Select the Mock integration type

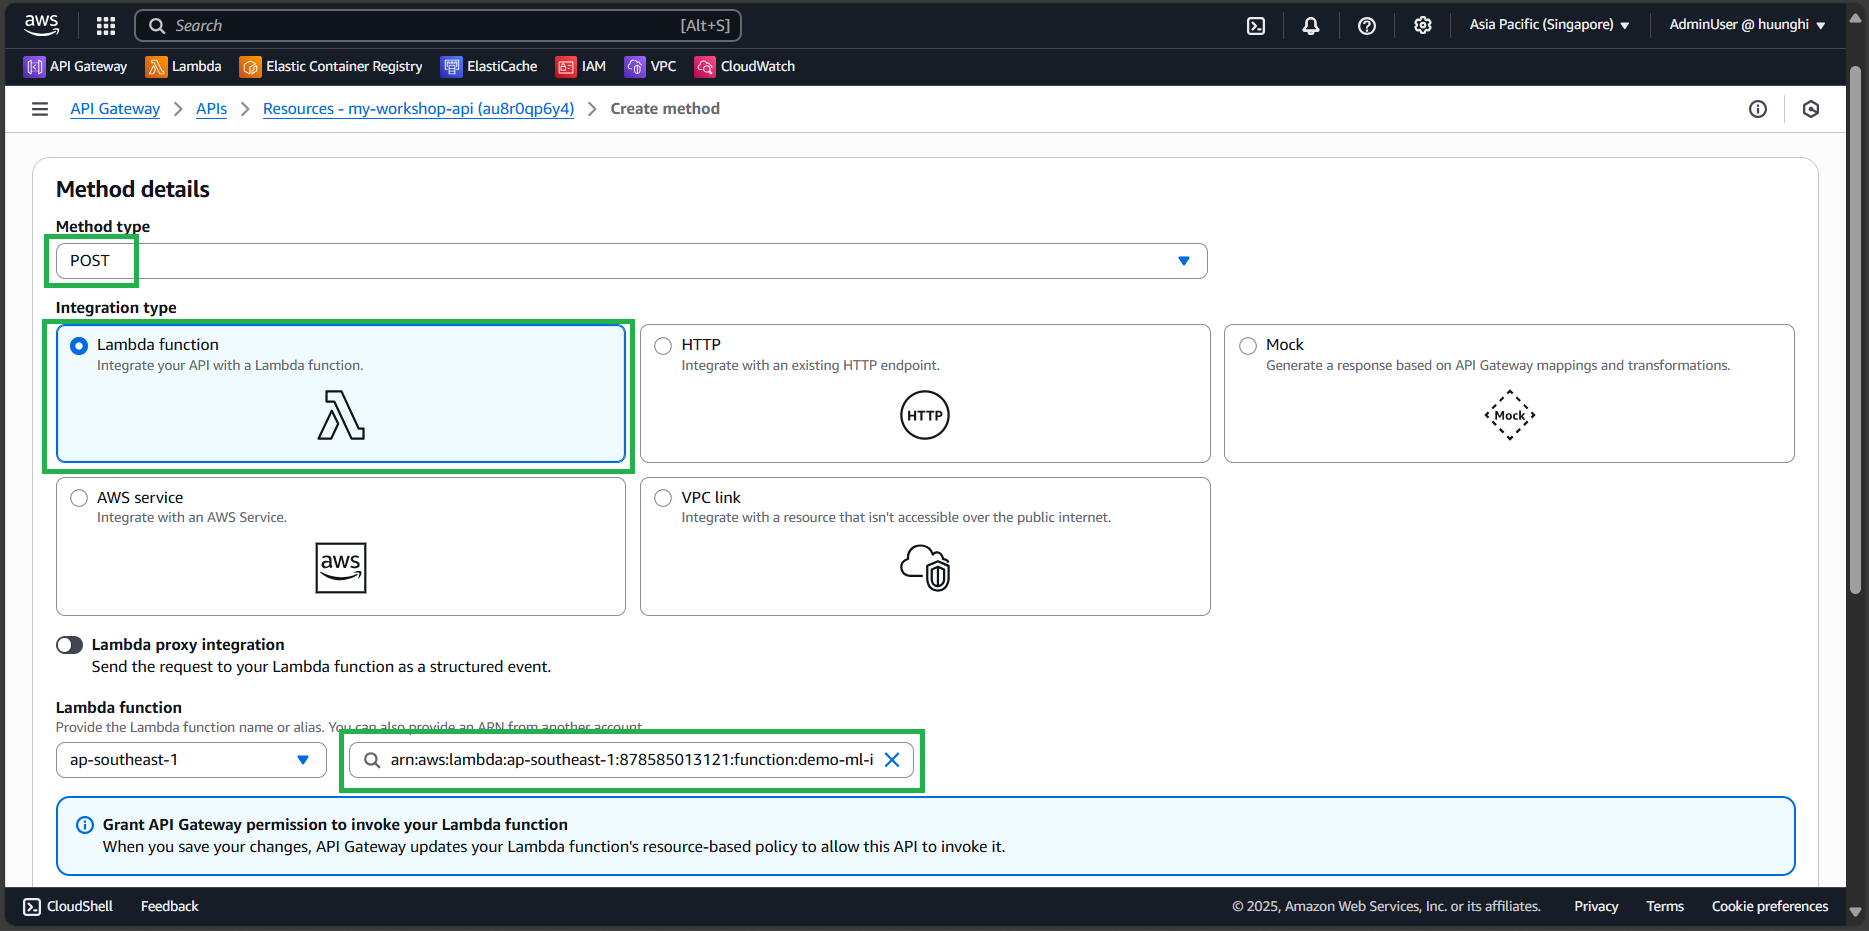pyautogui.click(x=1509, y=393)
